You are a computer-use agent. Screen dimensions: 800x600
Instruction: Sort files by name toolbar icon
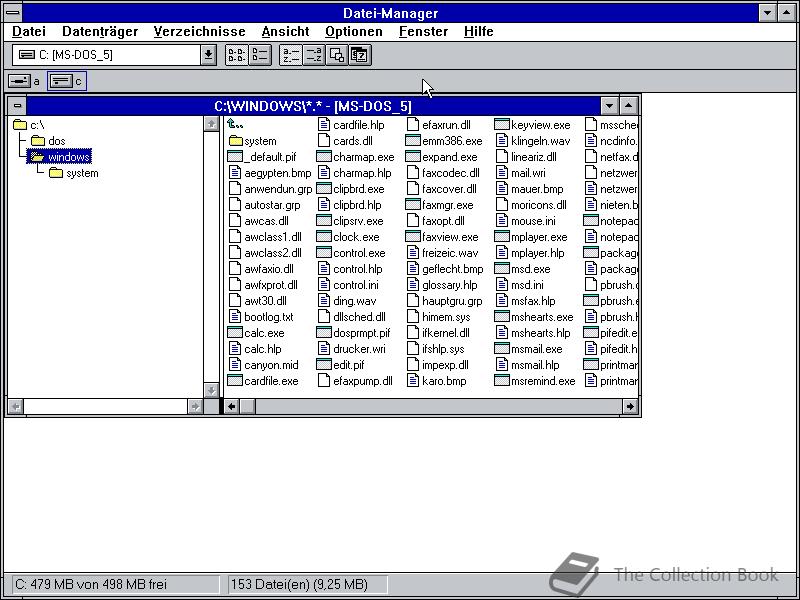pos(291,55)
